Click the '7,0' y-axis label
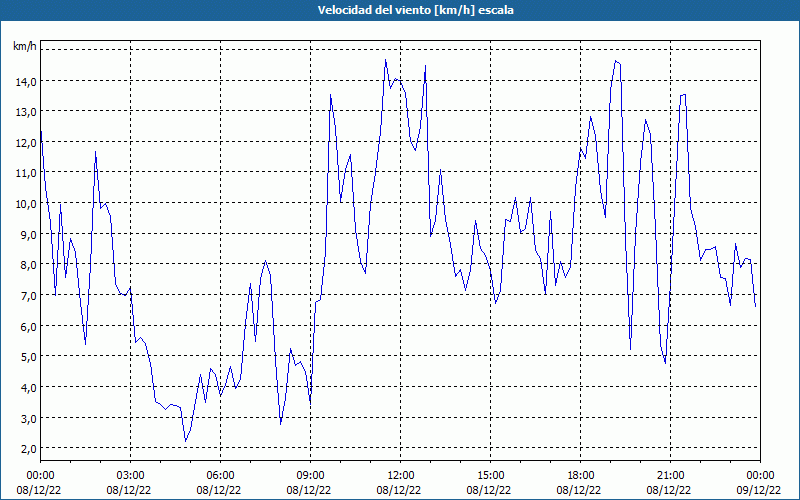Viewport: 800px width, 500px height. click(x=28, y=295)
